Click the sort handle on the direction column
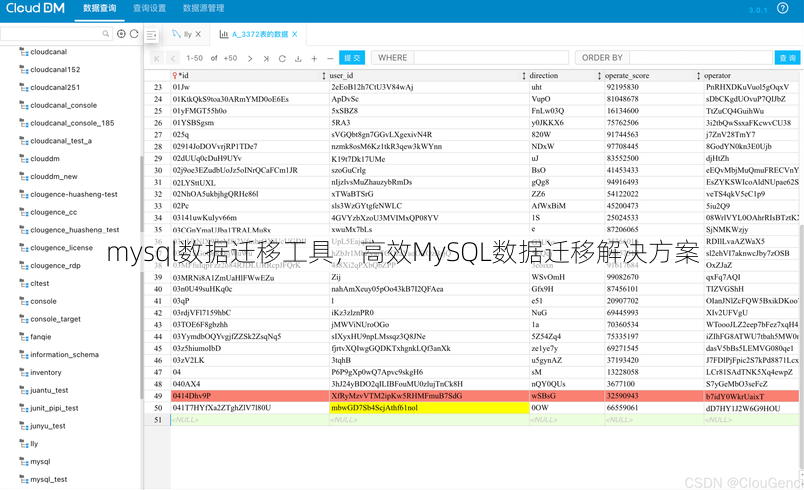Screen dimensions: 804x490 (599, 76)
